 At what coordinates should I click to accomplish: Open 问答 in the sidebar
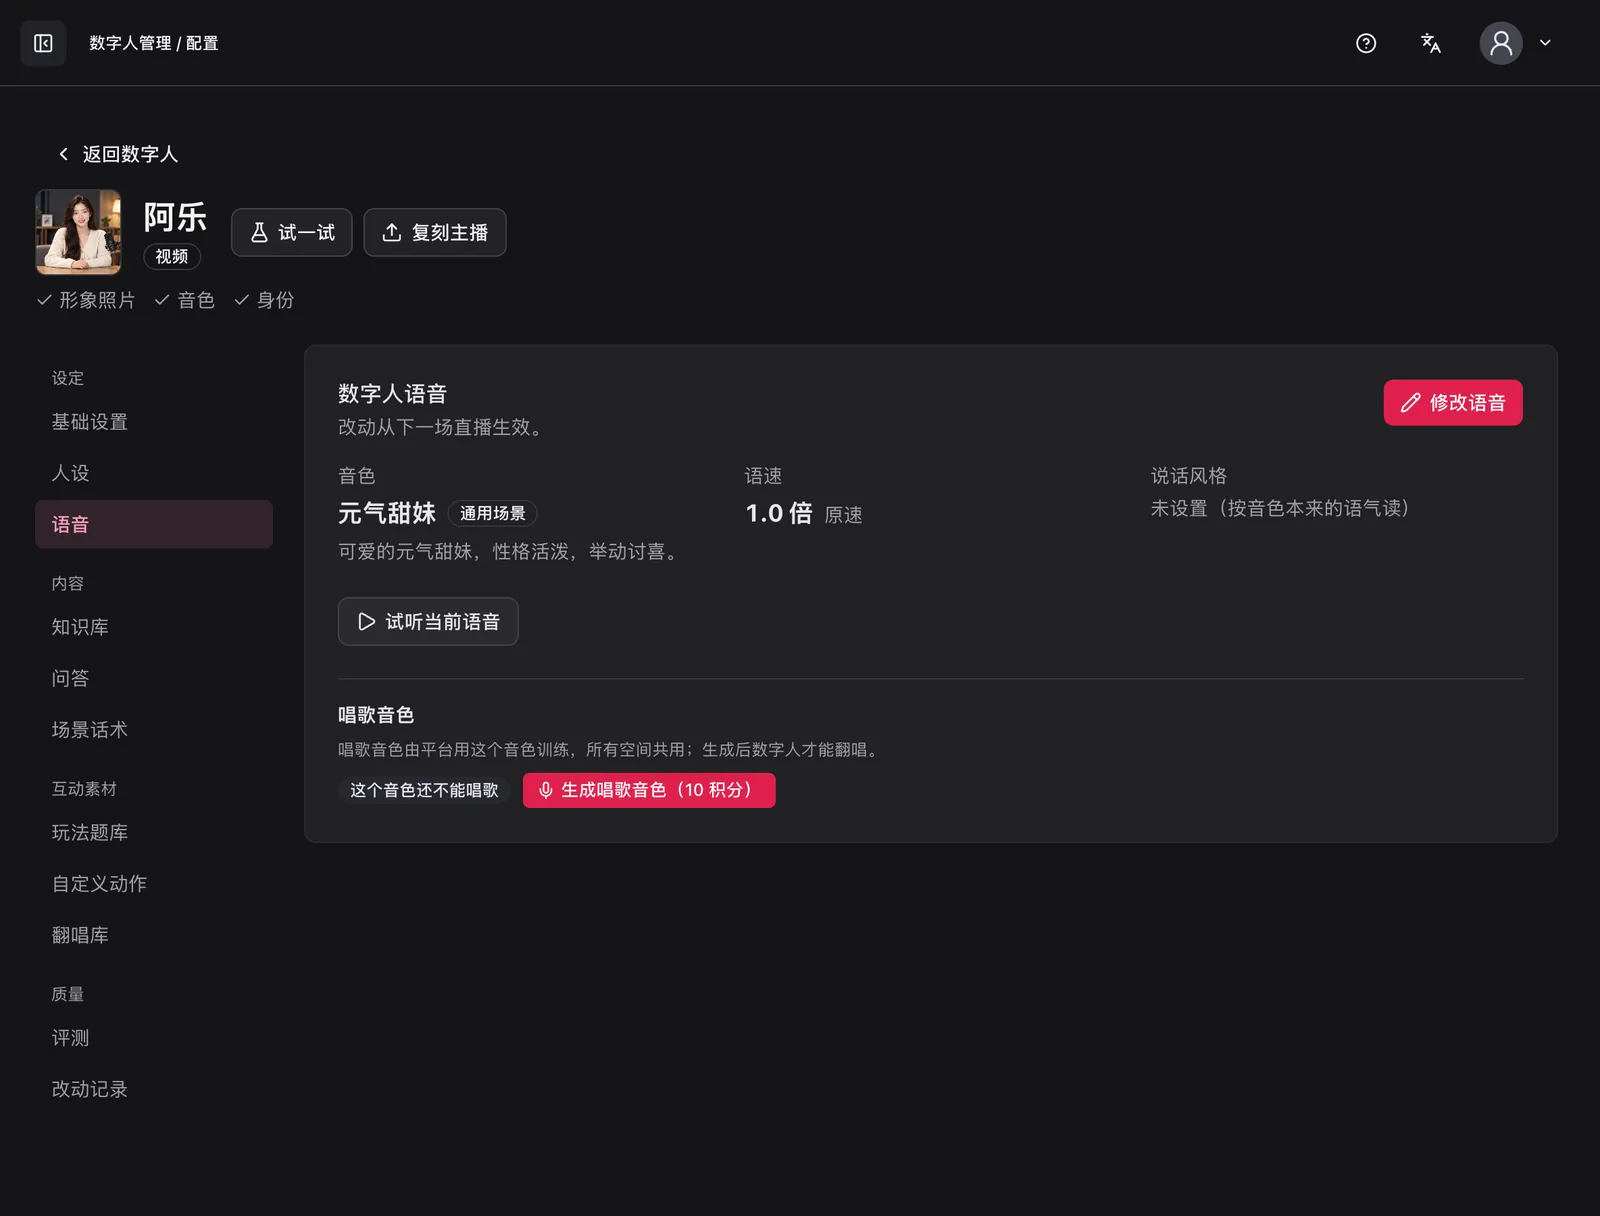pos(154,678)
